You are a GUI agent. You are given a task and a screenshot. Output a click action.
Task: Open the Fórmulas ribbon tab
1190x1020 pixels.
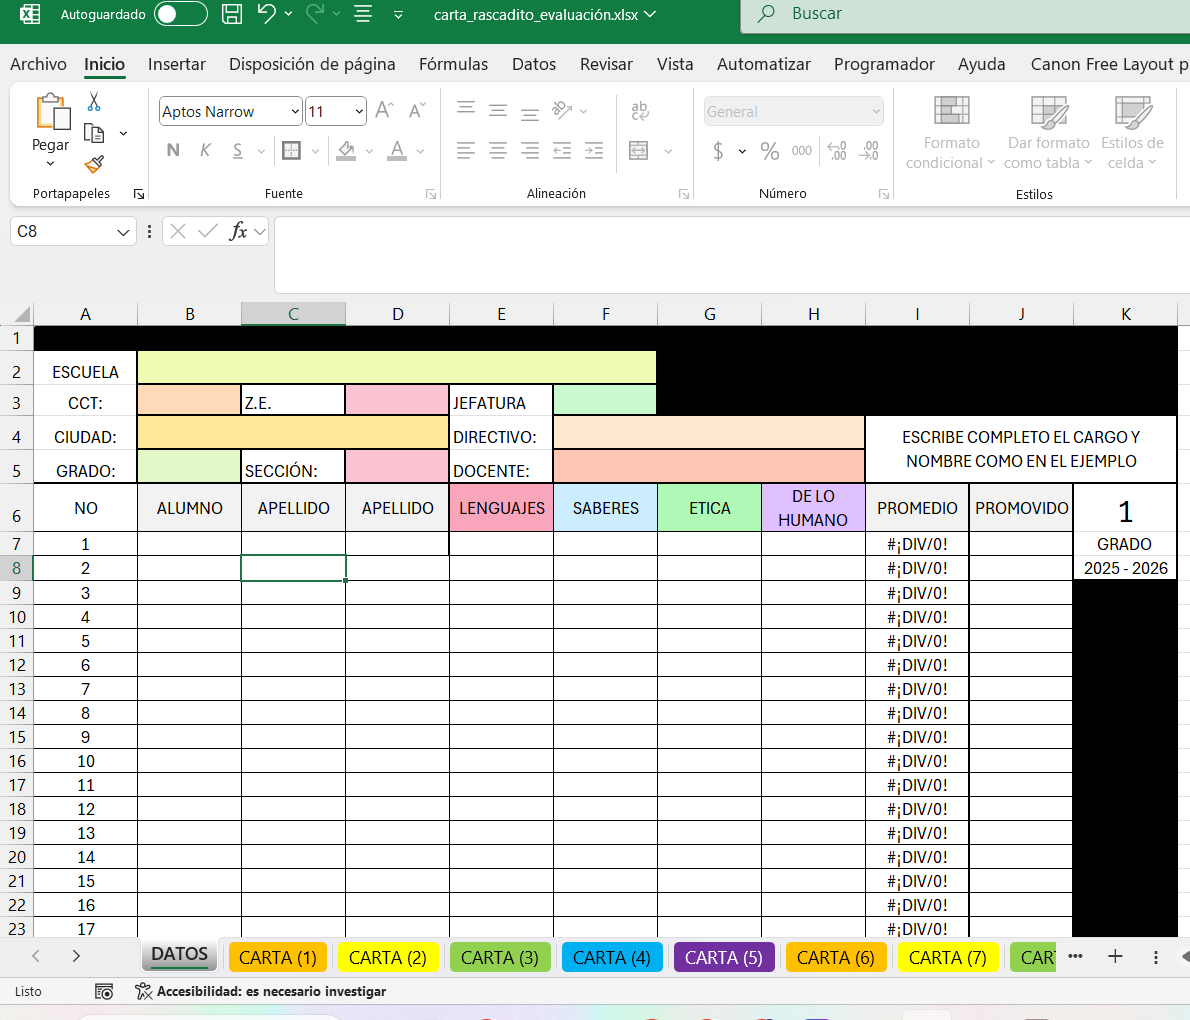[453, 65]
